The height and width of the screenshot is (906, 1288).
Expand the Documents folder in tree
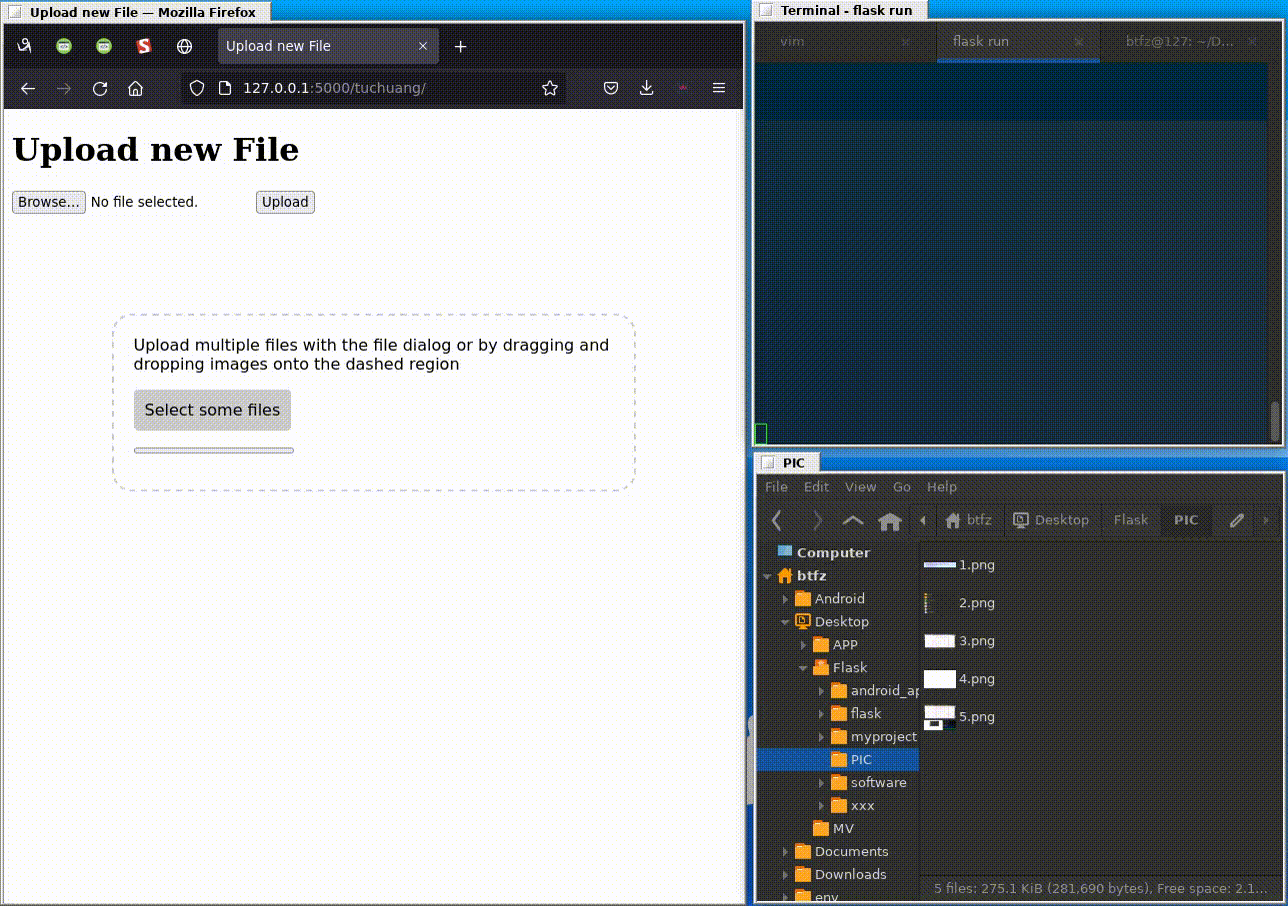pos(785,852)
